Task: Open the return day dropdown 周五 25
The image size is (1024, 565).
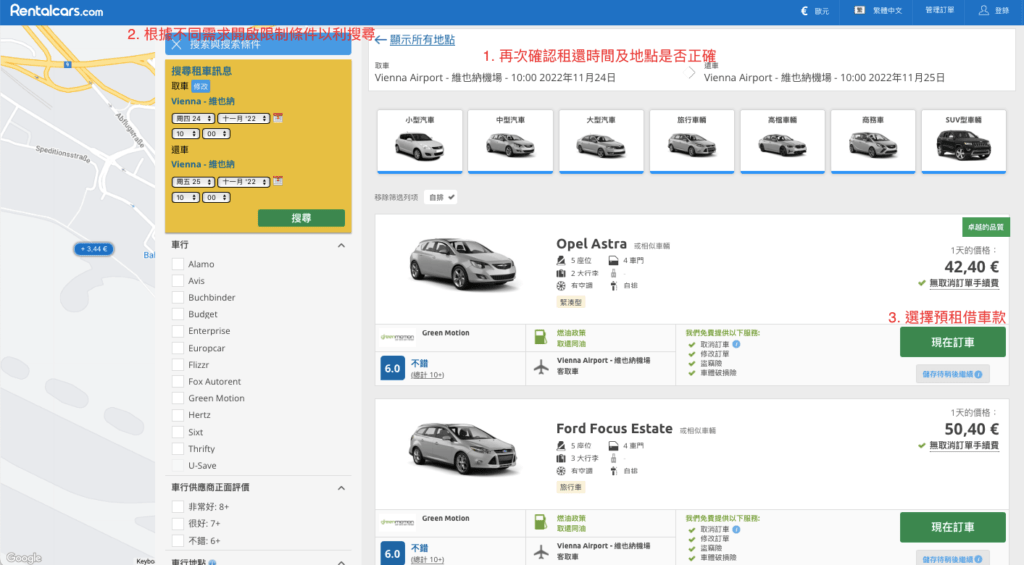Action: tap(193, 182)
